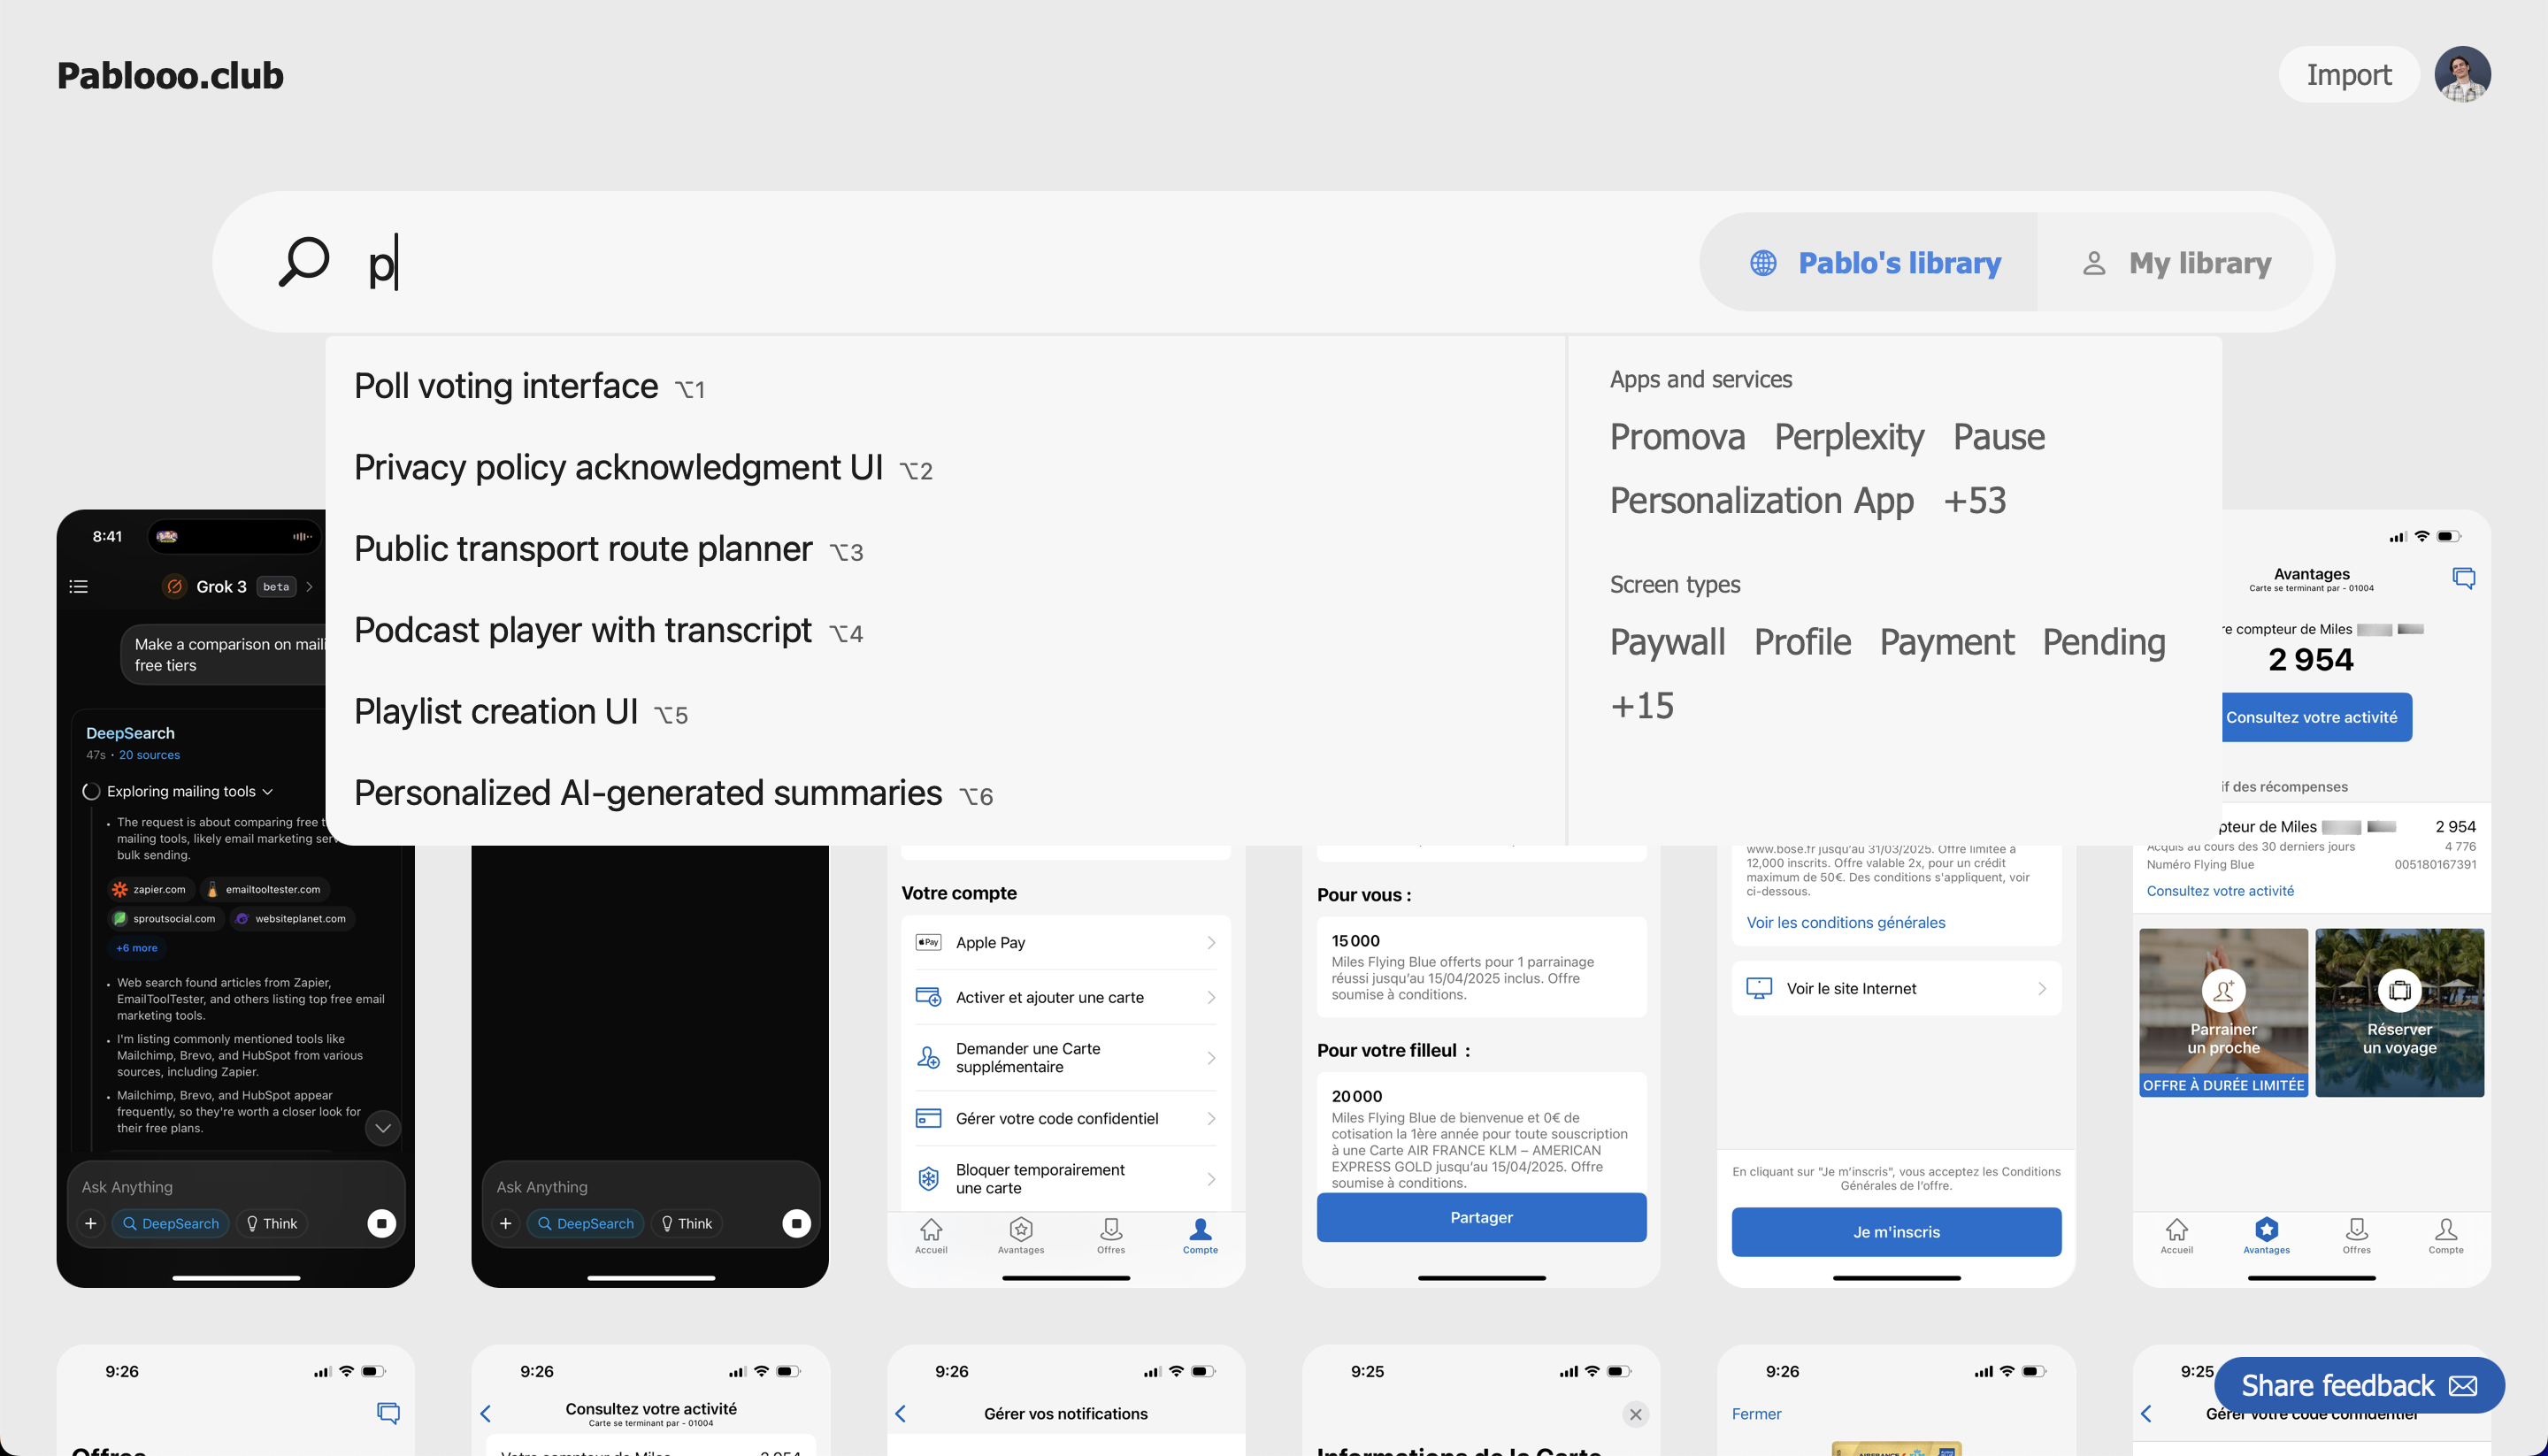Viewport: 2548px width, 1456px height.
Task: Select the Promova app filter
Action: click(1677, 437)
